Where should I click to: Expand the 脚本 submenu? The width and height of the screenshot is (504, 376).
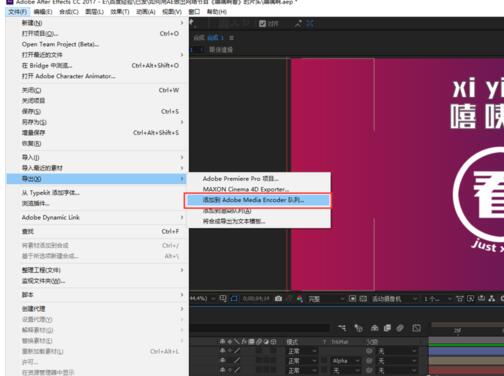tap(97, 295)
